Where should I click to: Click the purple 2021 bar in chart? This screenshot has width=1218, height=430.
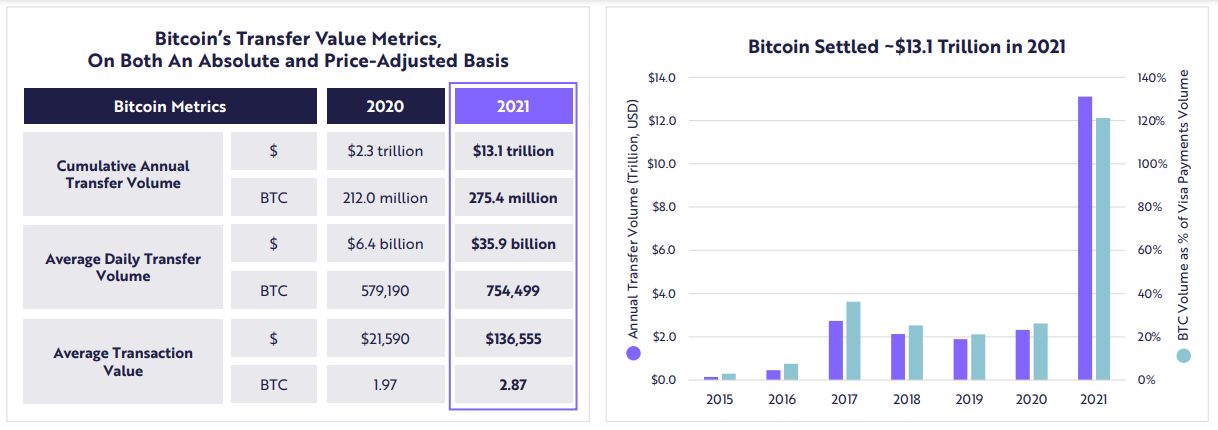coord(1085,238)
